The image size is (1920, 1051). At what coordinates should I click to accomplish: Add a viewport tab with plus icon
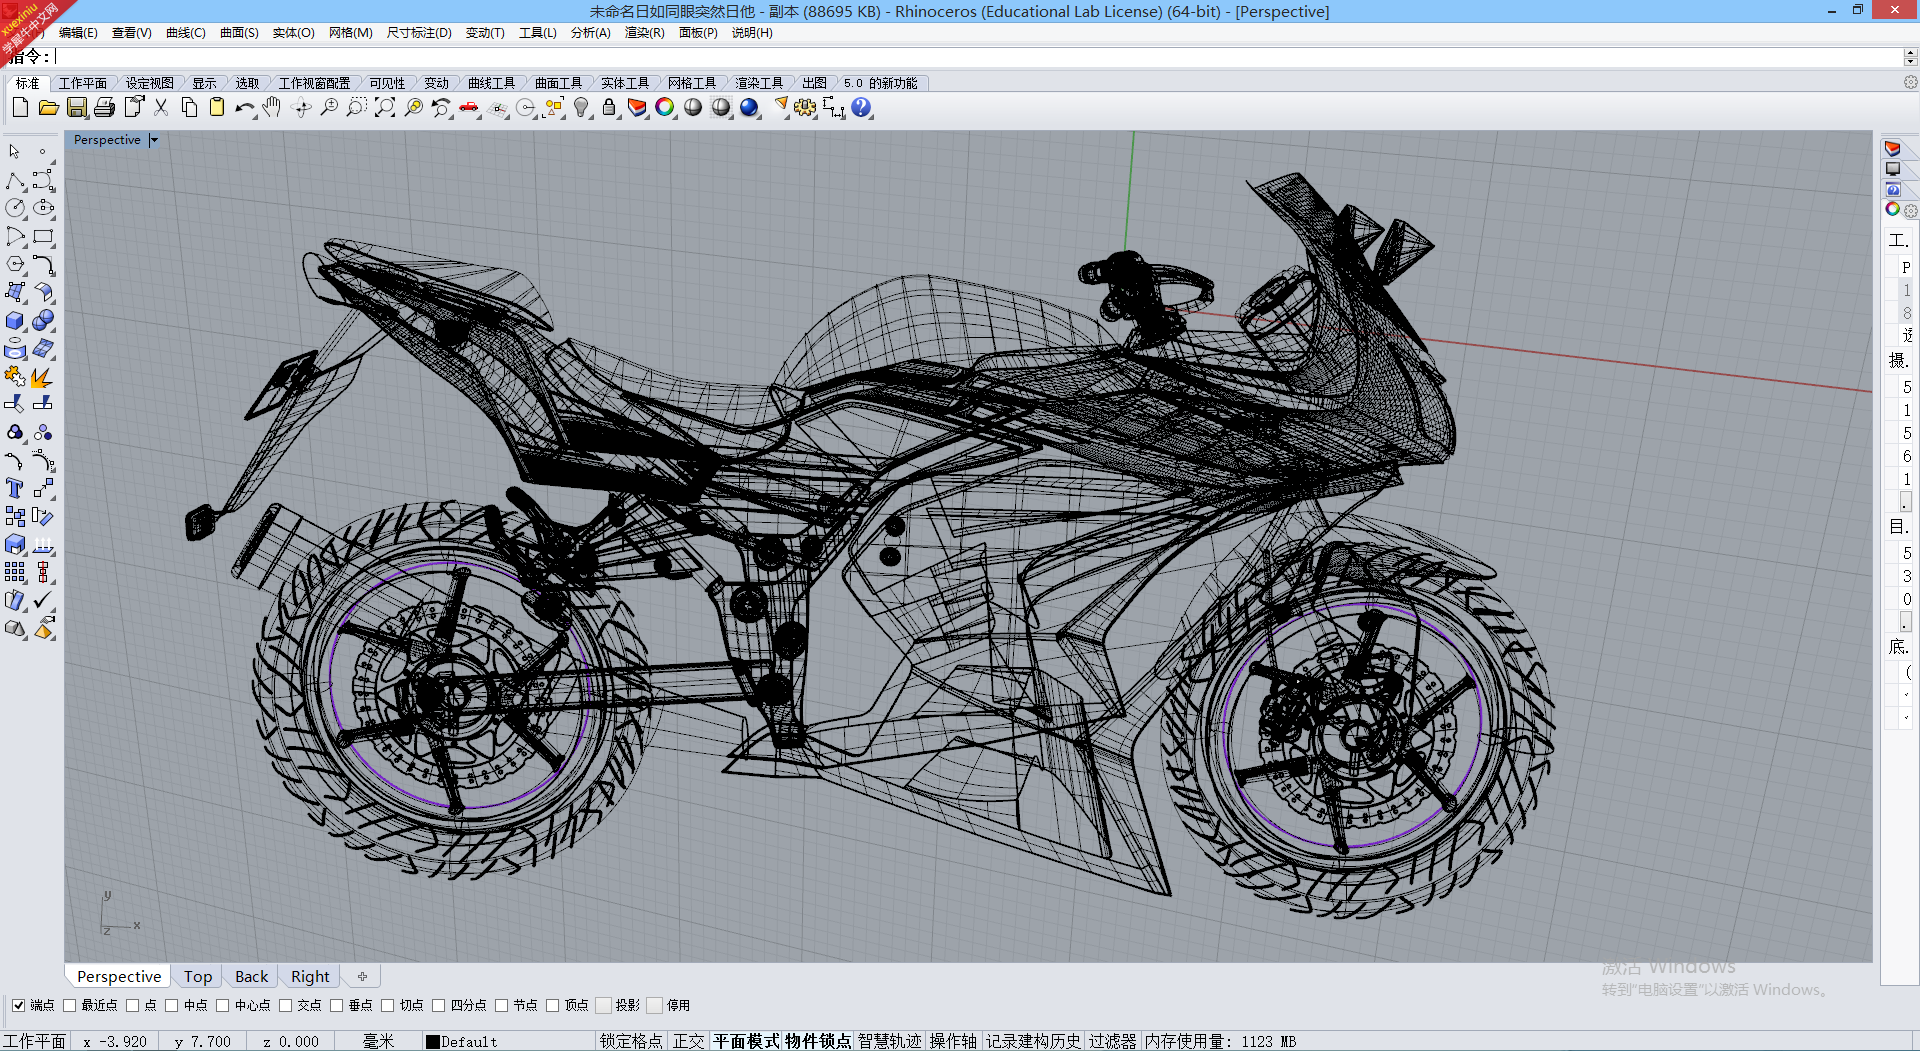(362, 976)
